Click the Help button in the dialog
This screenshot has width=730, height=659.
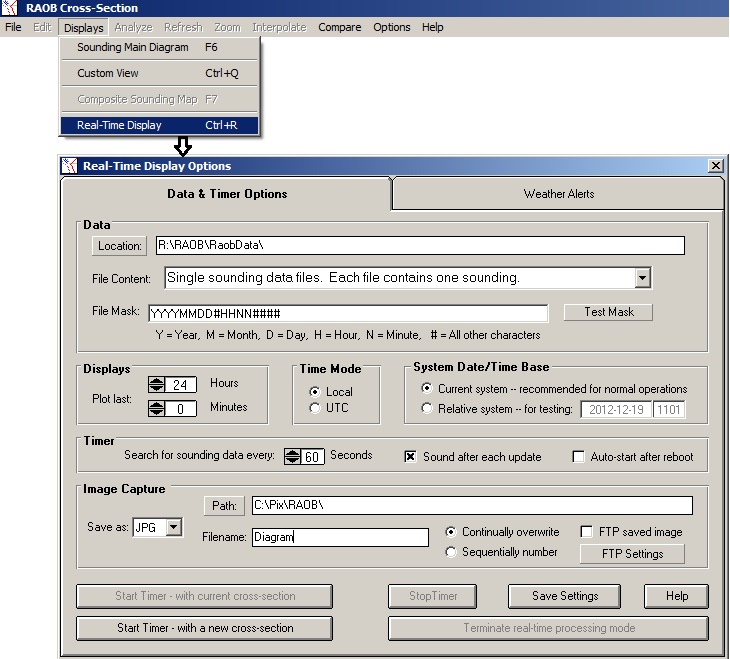676,596
